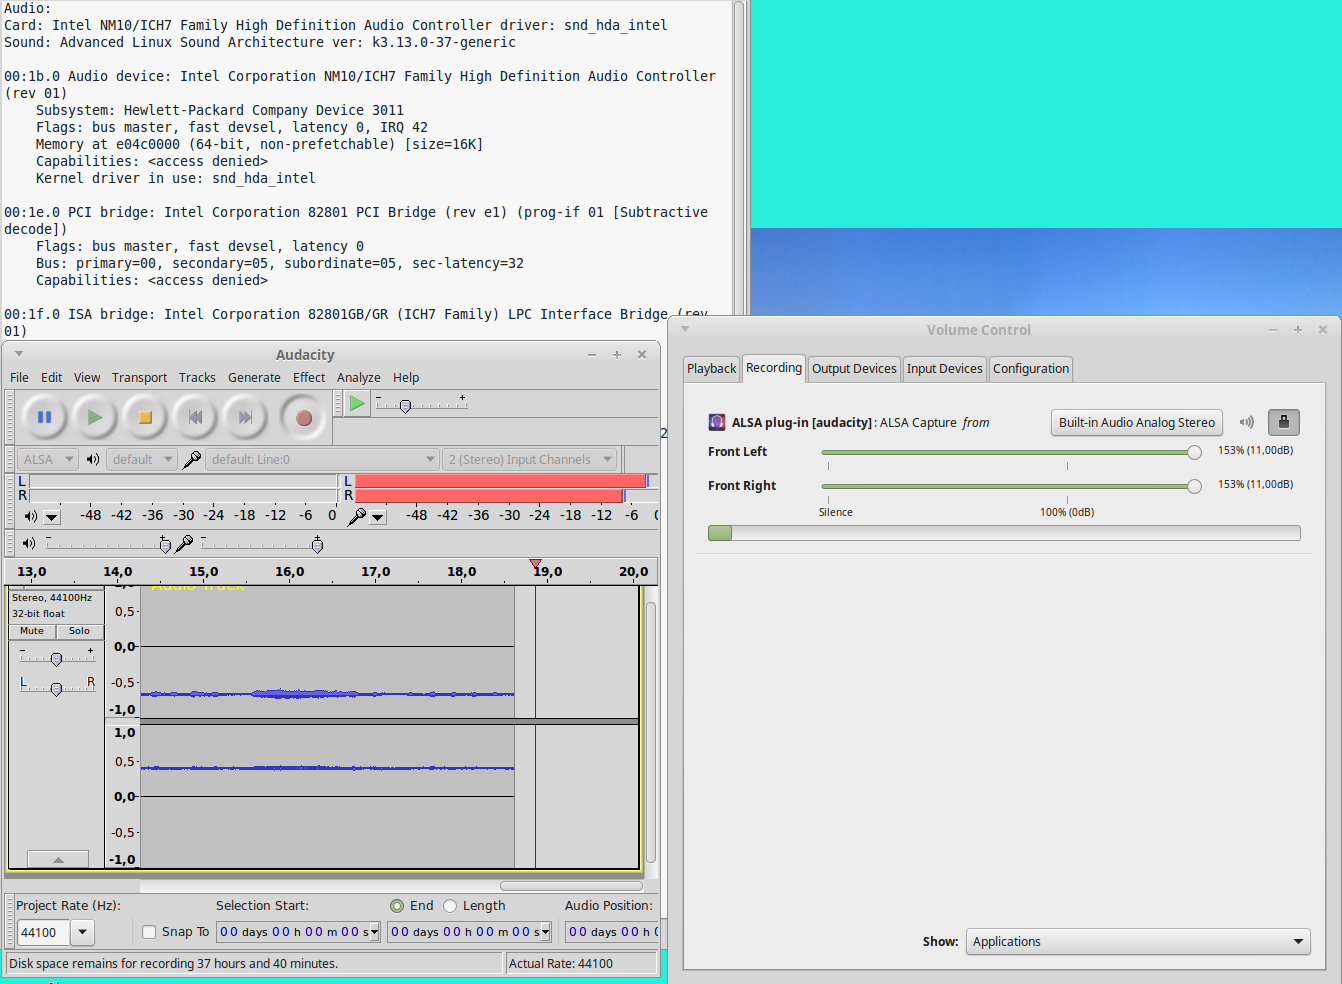Click the input meter microphone icon
This screenshot has width=1342, height=984.
[x=356, y=516]
